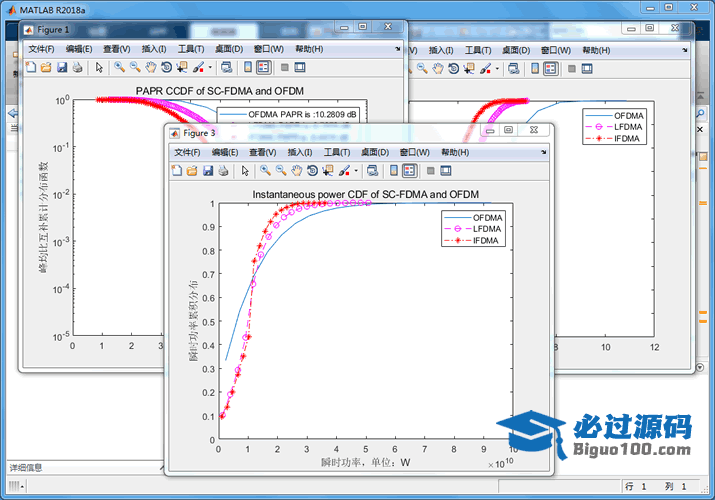The image size is (715, 500).
Task: Open 文件(F) menu in Figure 3
Action: point(188,152)
